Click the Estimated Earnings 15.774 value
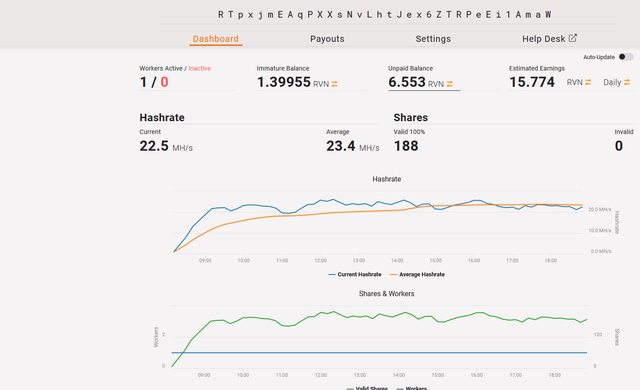 click(532, 82)
